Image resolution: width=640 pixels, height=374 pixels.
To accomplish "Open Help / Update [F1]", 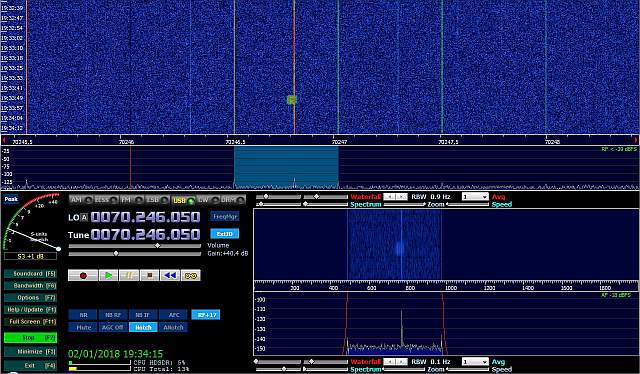I will (30, 309).
